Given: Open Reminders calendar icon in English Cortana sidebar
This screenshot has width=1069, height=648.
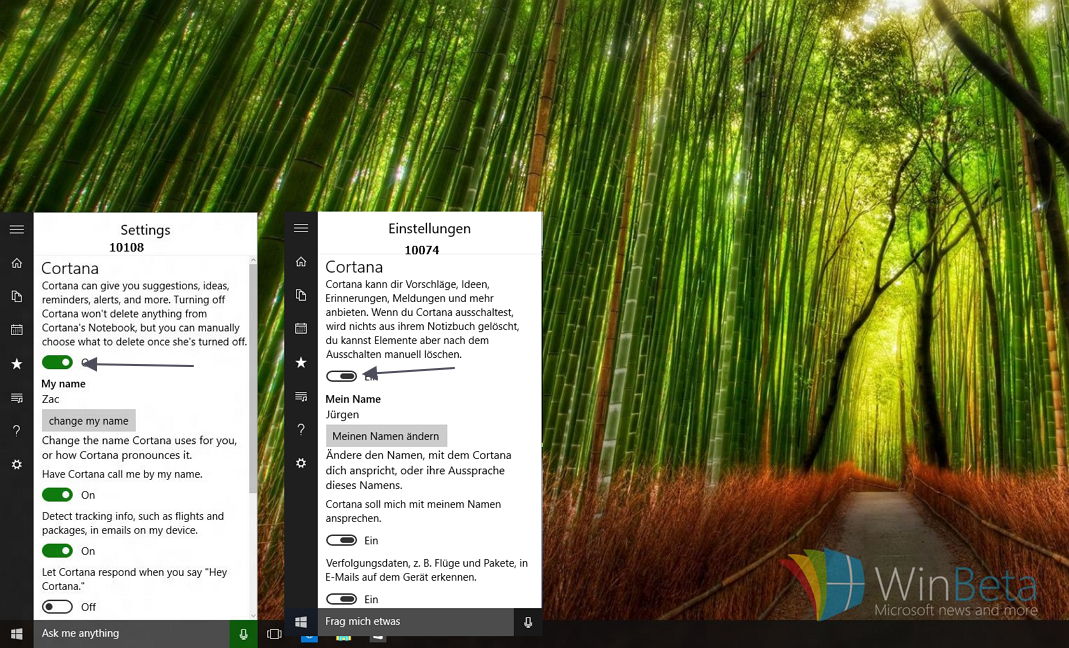Looking at the screenshot, I should (17, 329).
